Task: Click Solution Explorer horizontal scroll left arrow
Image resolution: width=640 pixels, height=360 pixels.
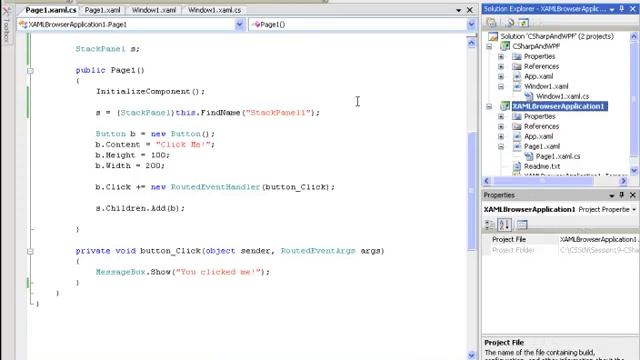Action: [487, 181]
